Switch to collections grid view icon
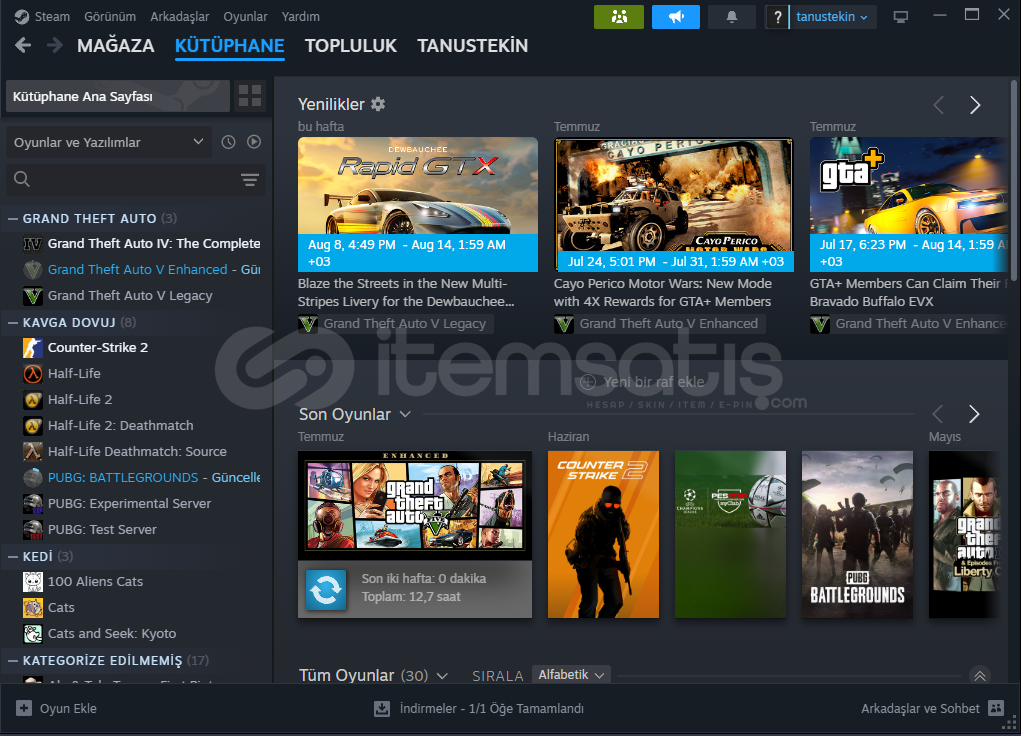 250,96
